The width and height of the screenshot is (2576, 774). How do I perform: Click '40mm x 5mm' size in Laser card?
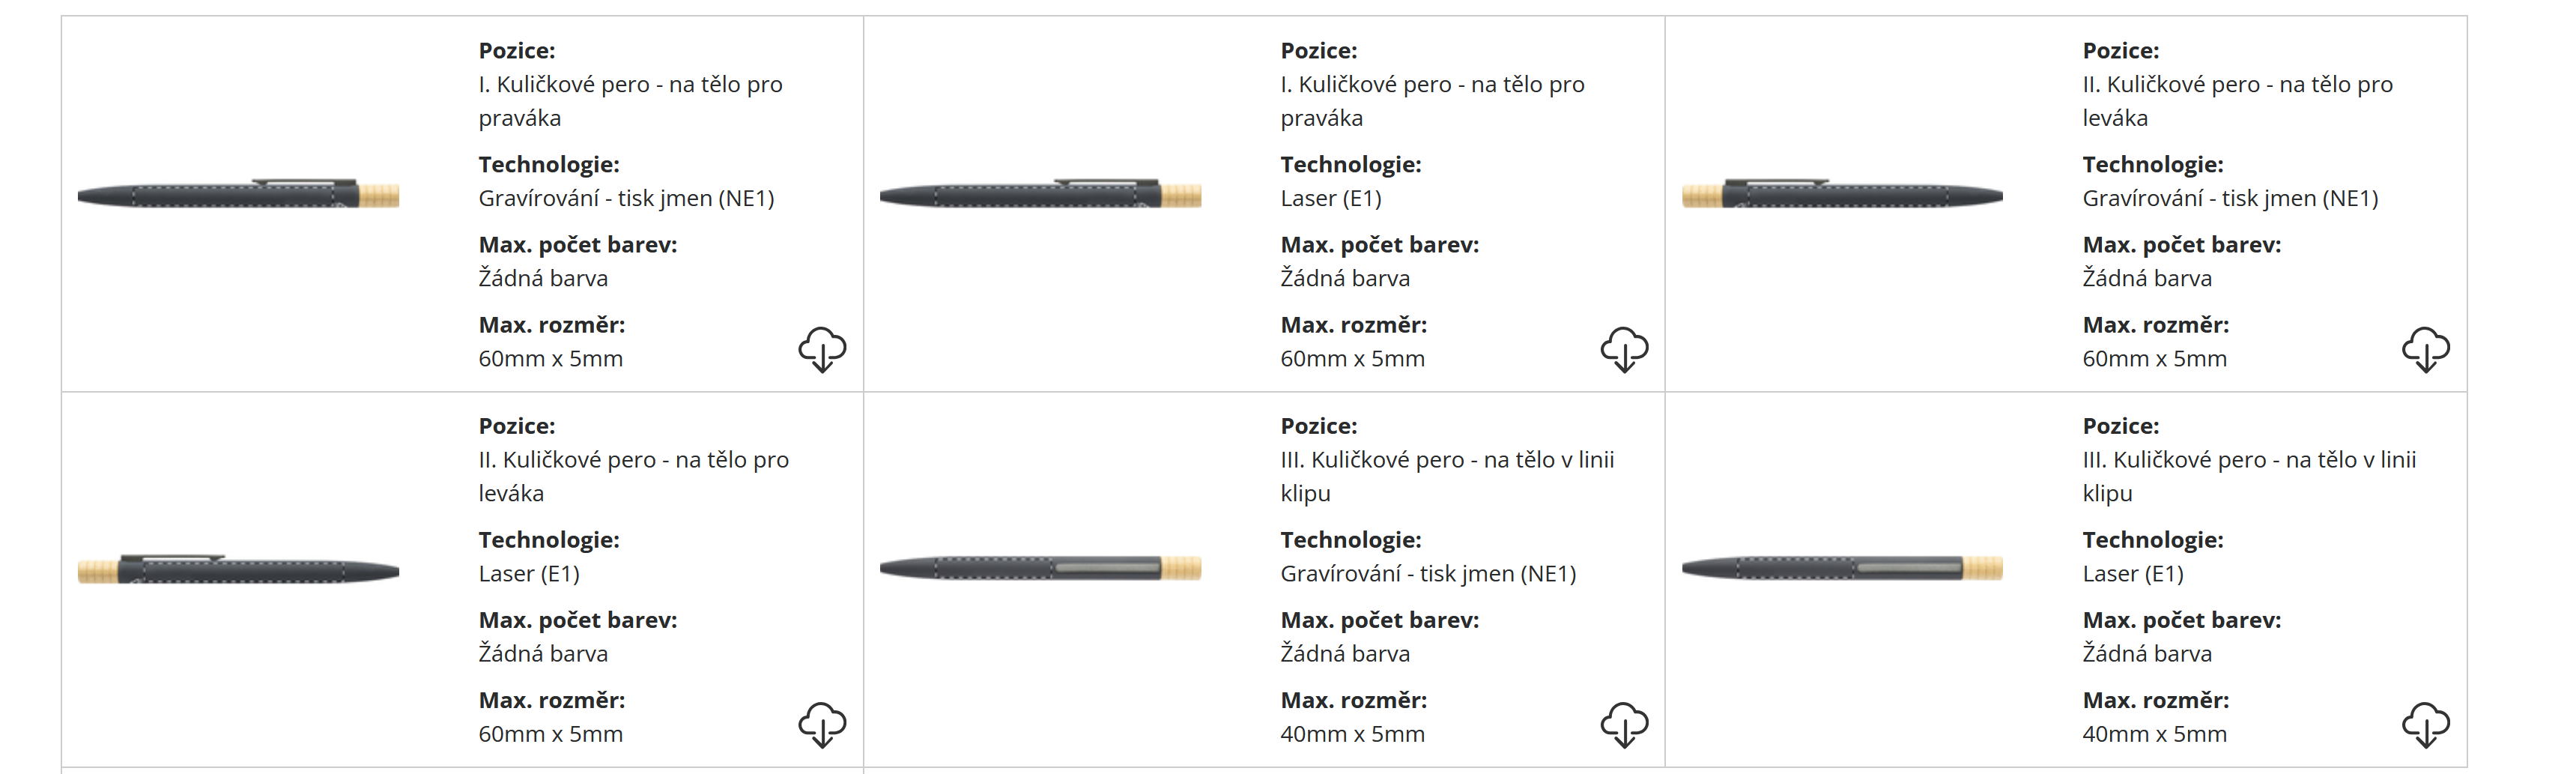coord(2154,734)
